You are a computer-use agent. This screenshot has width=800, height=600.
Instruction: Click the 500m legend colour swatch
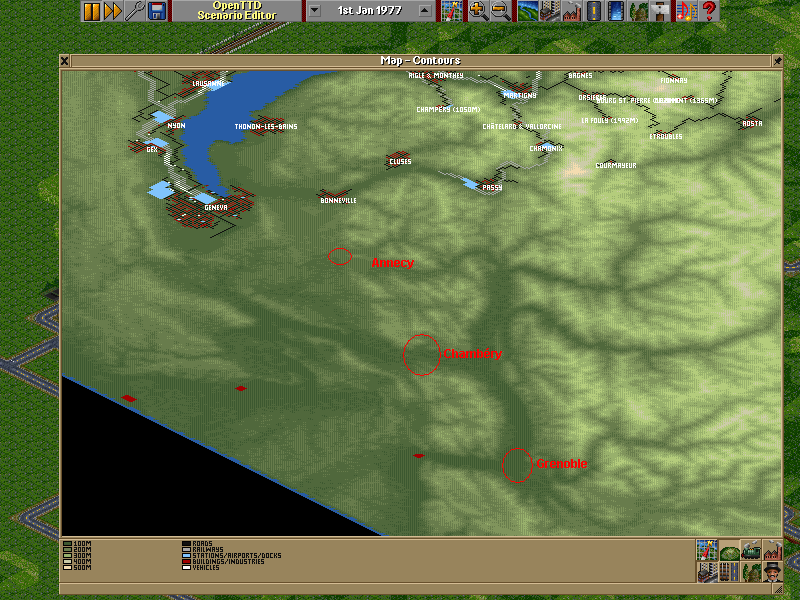click(x=67, y=567)
